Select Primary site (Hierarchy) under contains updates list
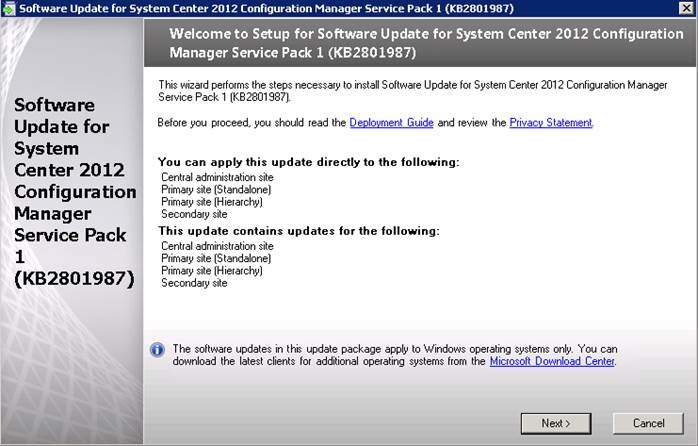 214,270
